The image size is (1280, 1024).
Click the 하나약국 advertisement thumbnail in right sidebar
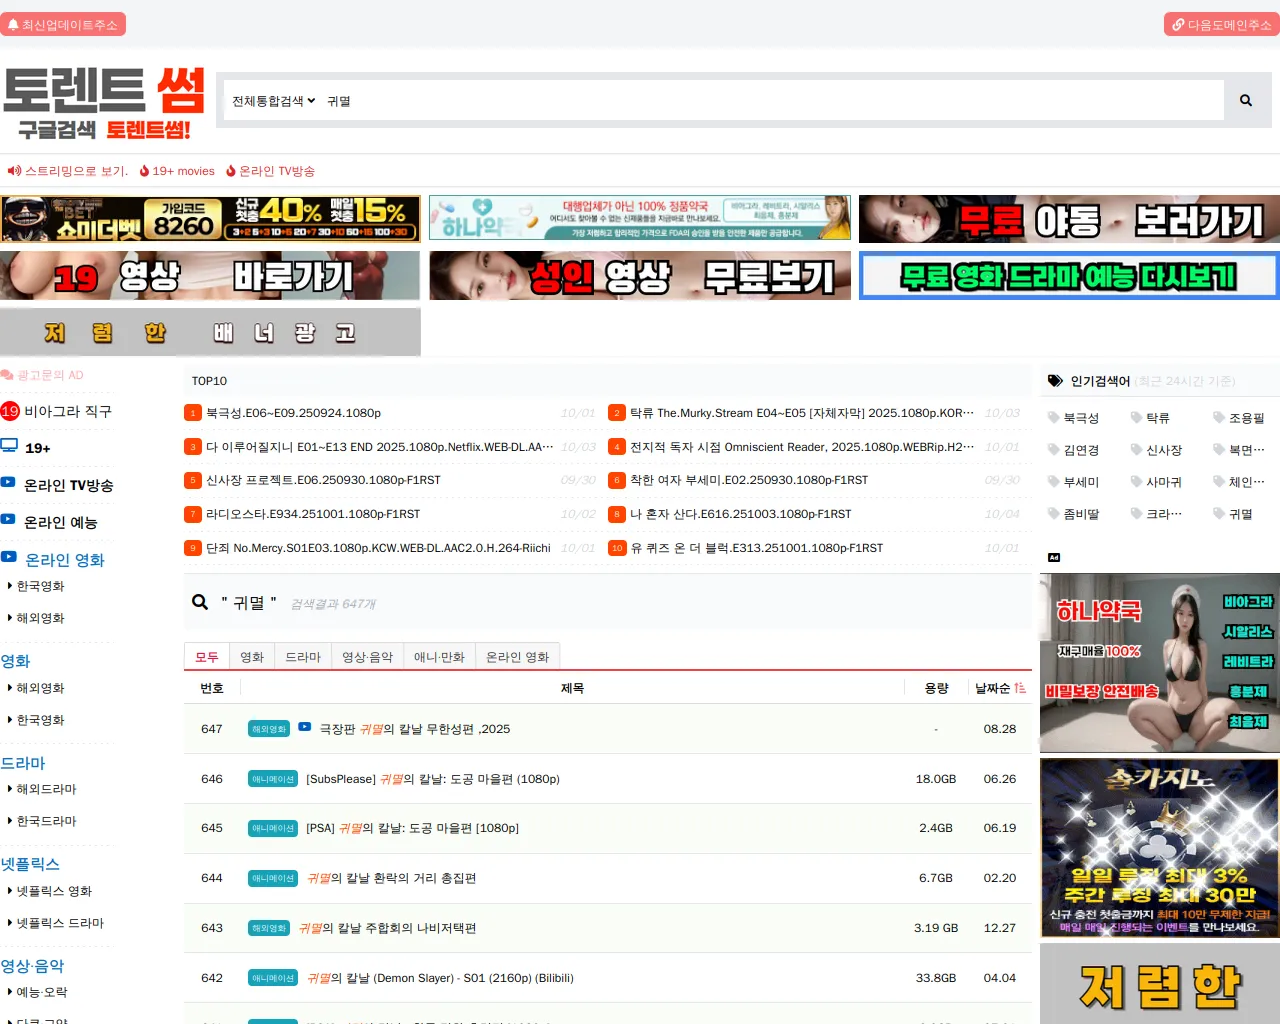1159,662
